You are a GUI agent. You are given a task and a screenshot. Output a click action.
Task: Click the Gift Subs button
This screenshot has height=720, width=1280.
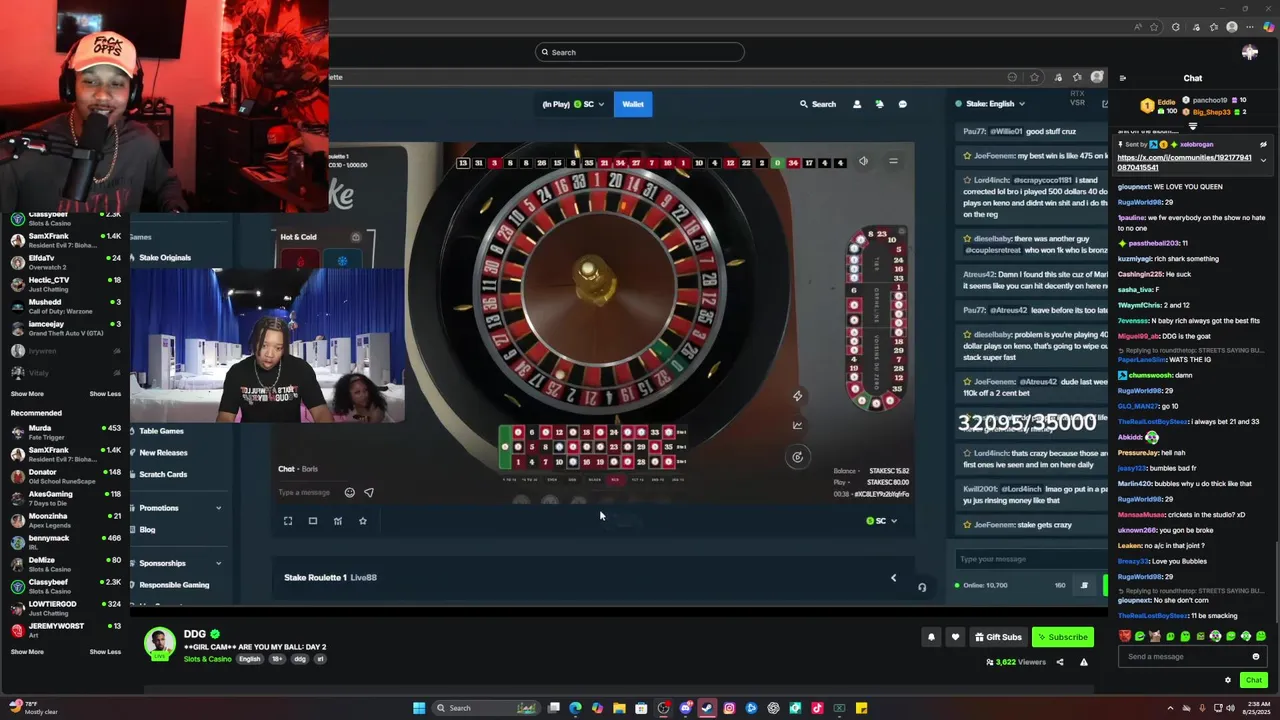tap(998, 637)
